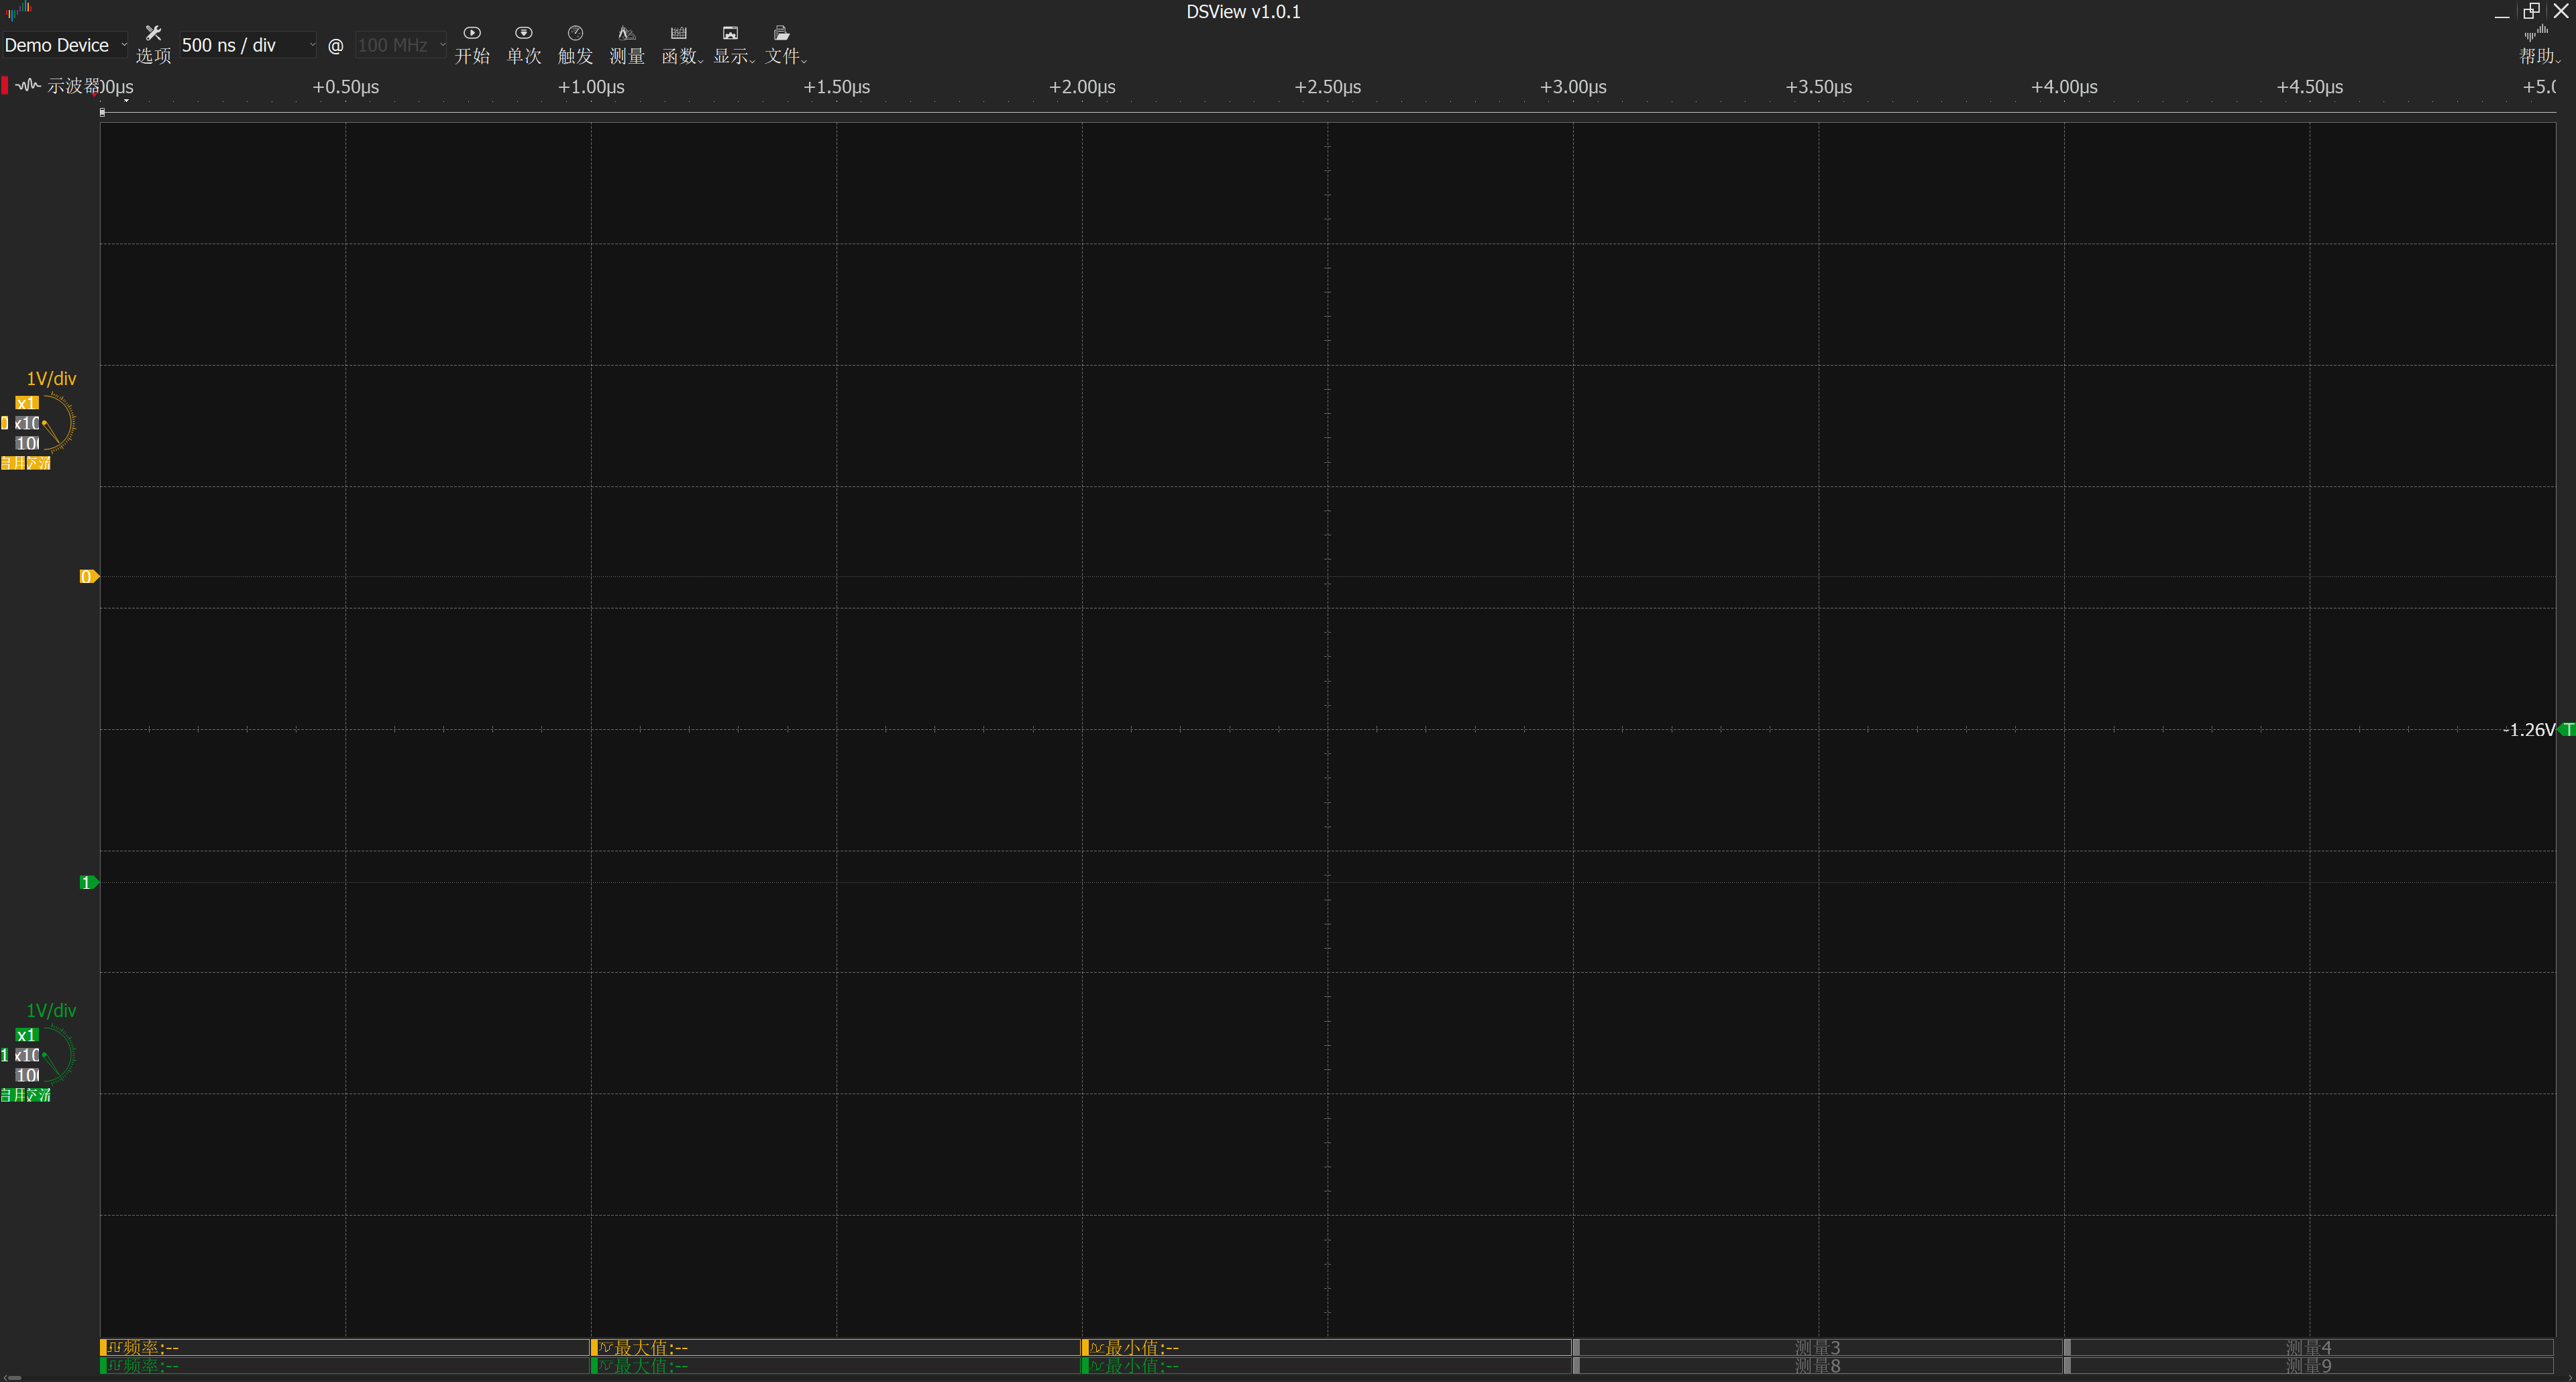Set green channel probe to x100
The image size is (2576, 1382).
[x=26, y=1075]
